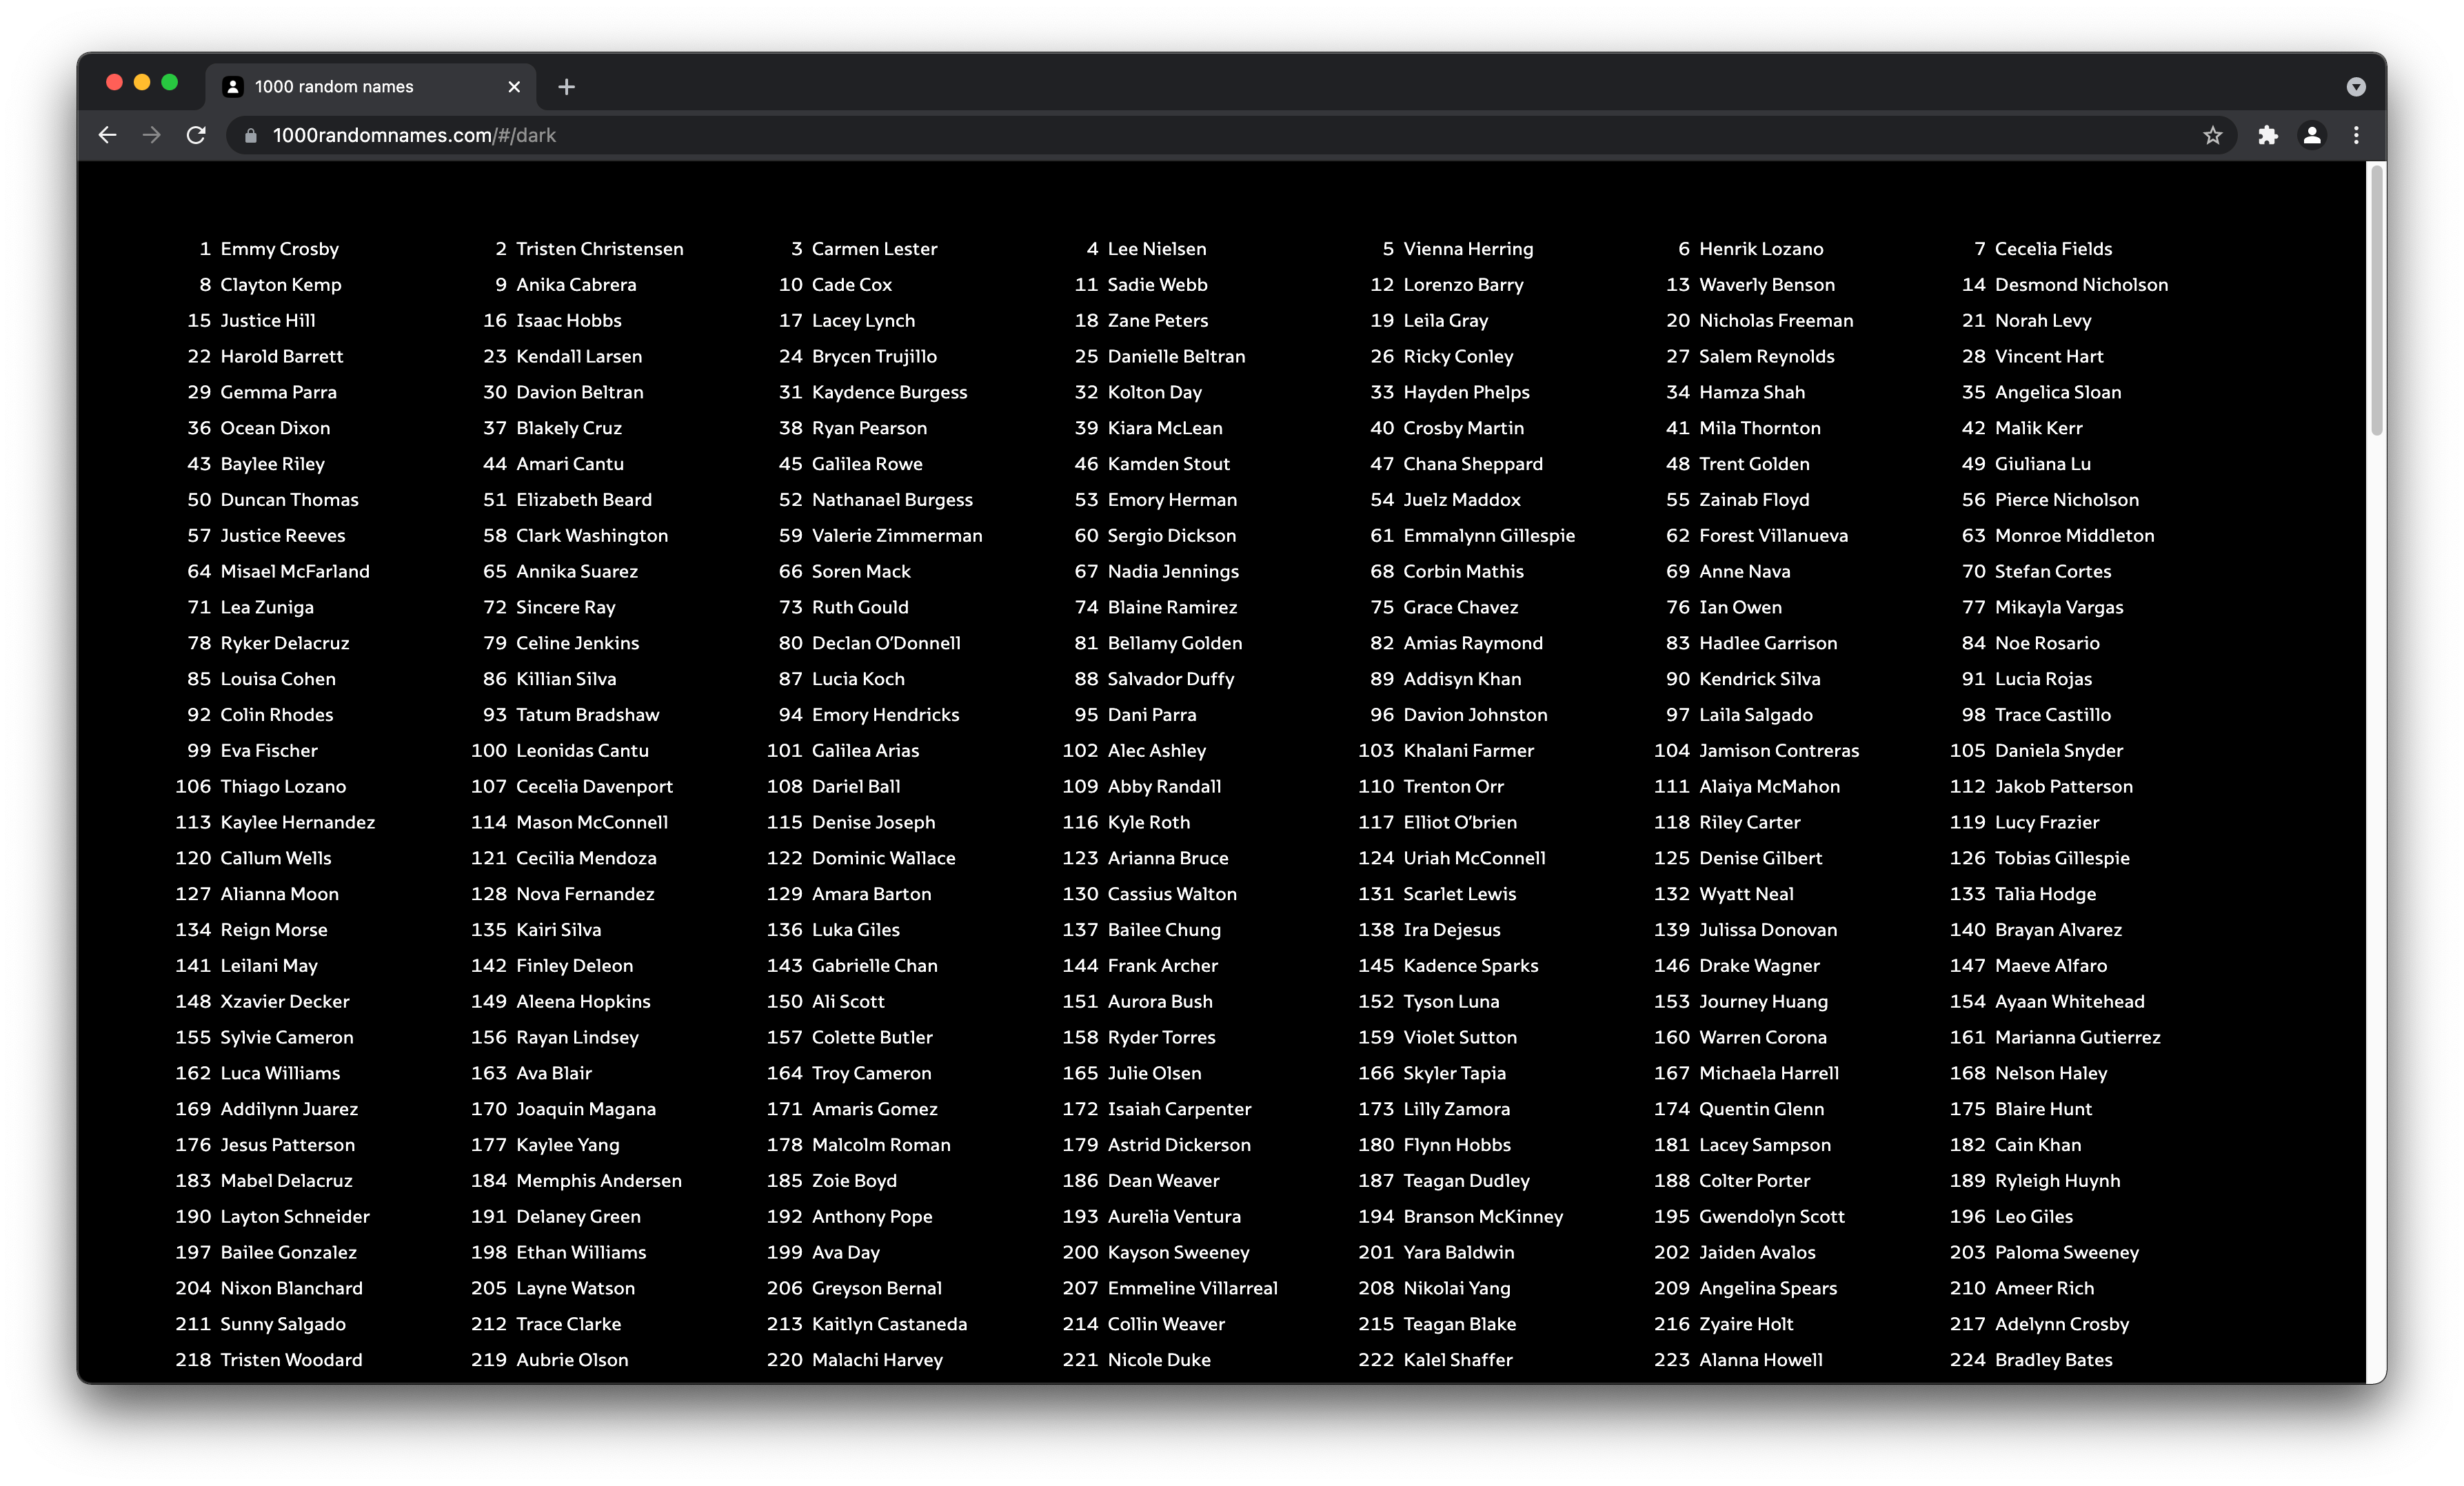
Task: Open the extensions puzzle icon
Action: (x=2268, y=135)
